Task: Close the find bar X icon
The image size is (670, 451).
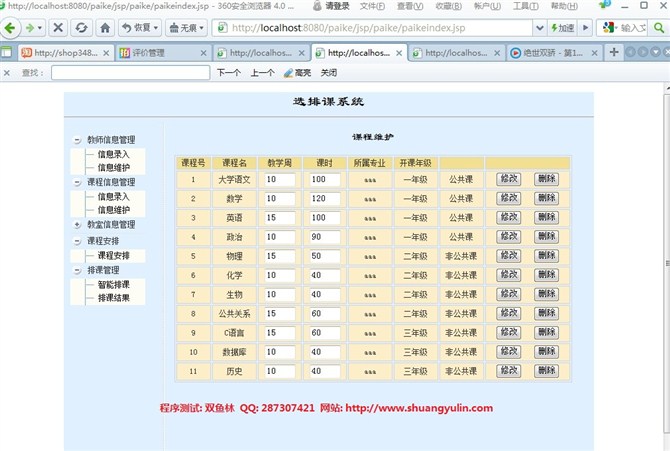Action: (7, 73)
